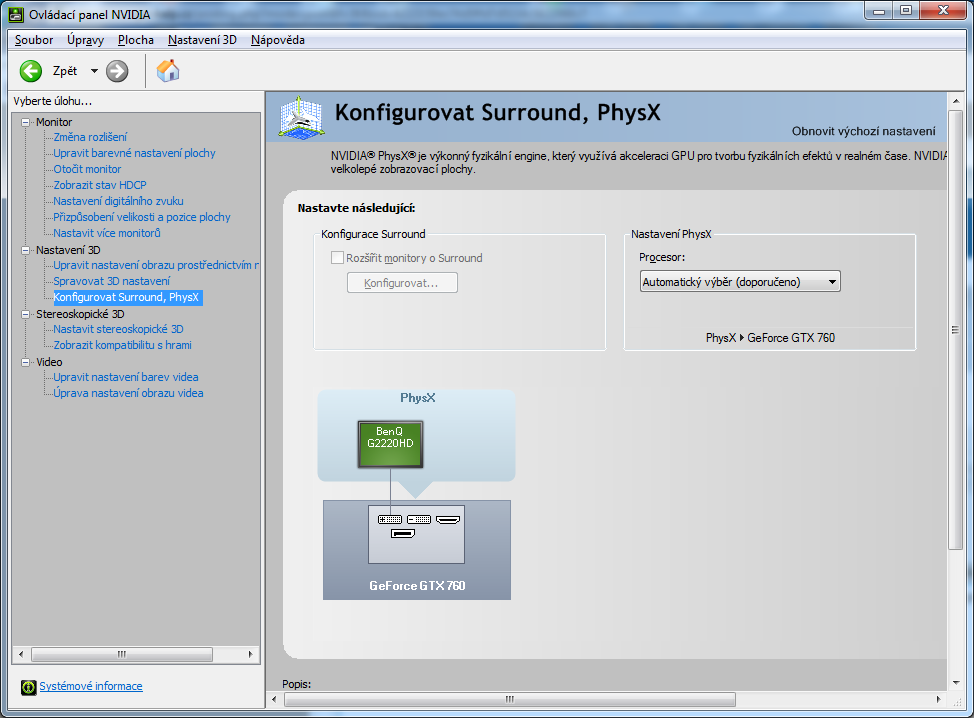Screen dimensions: 974x718
Task: Click the main pane scroll up arrow
Action: pyautogui.click(x=955, y=101)
